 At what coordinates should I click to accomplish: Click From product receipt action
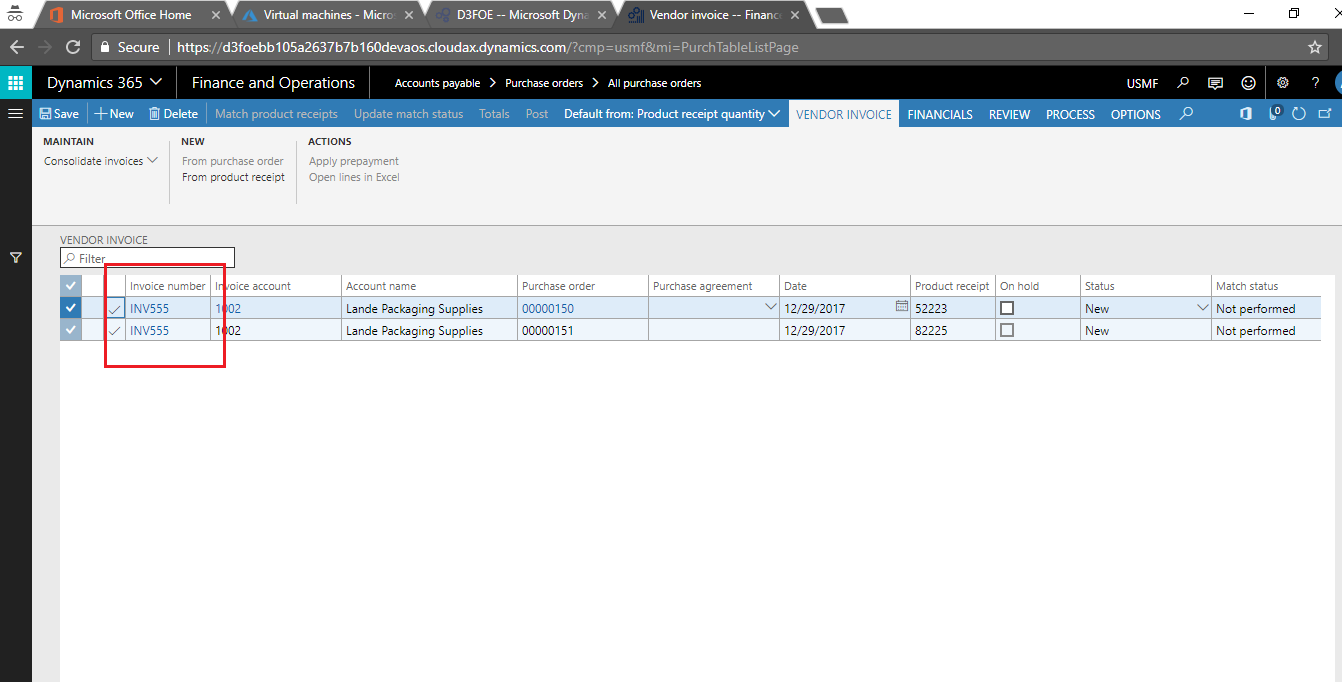[x=233, y=177]
